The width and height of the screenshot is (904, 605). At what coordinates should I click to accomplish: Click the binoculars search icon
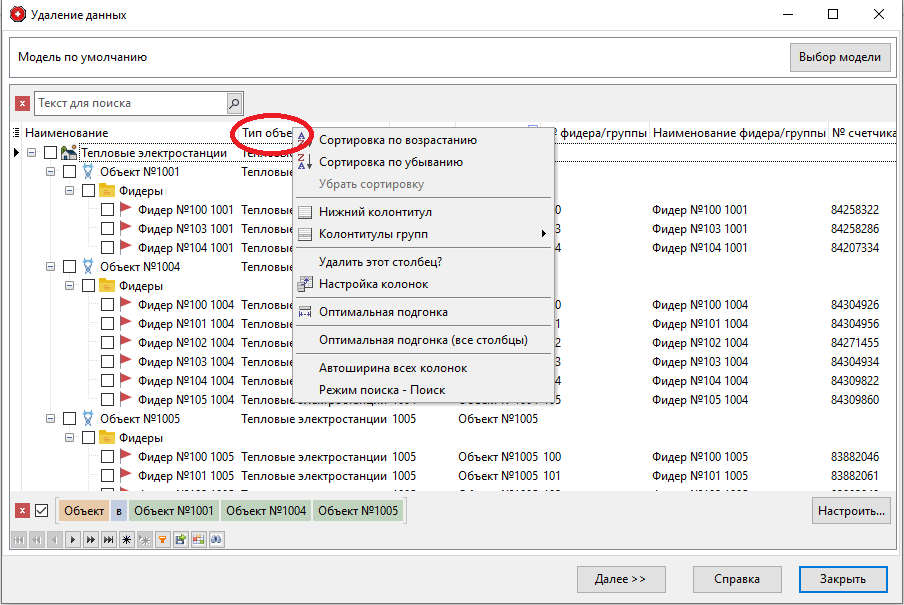(x=217, y=539)
